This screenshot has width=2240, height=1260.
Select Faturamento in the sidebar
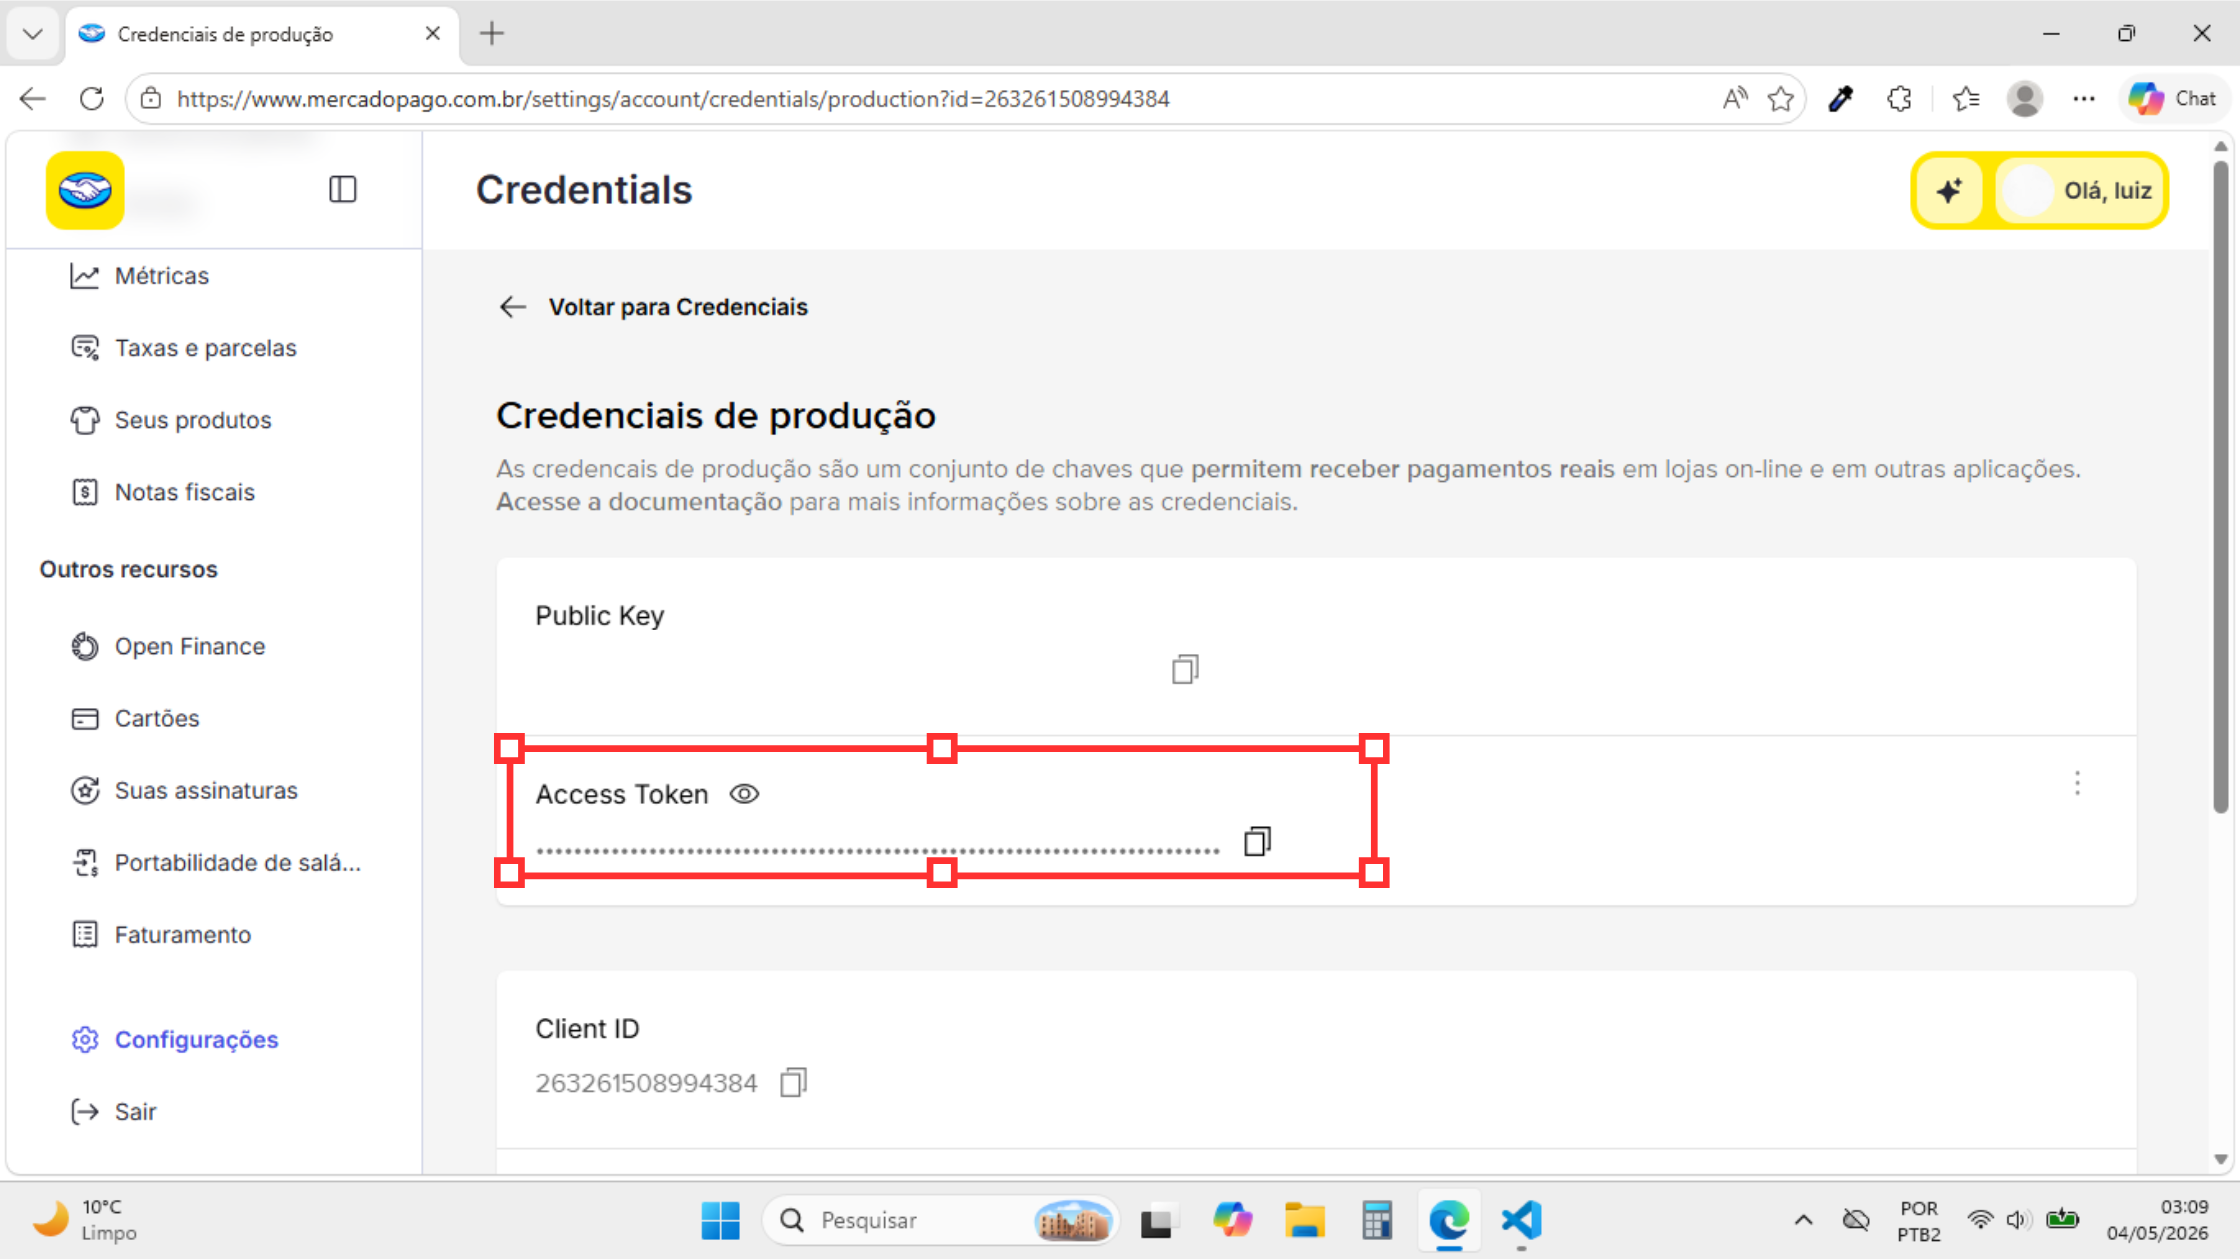[161, 934]
